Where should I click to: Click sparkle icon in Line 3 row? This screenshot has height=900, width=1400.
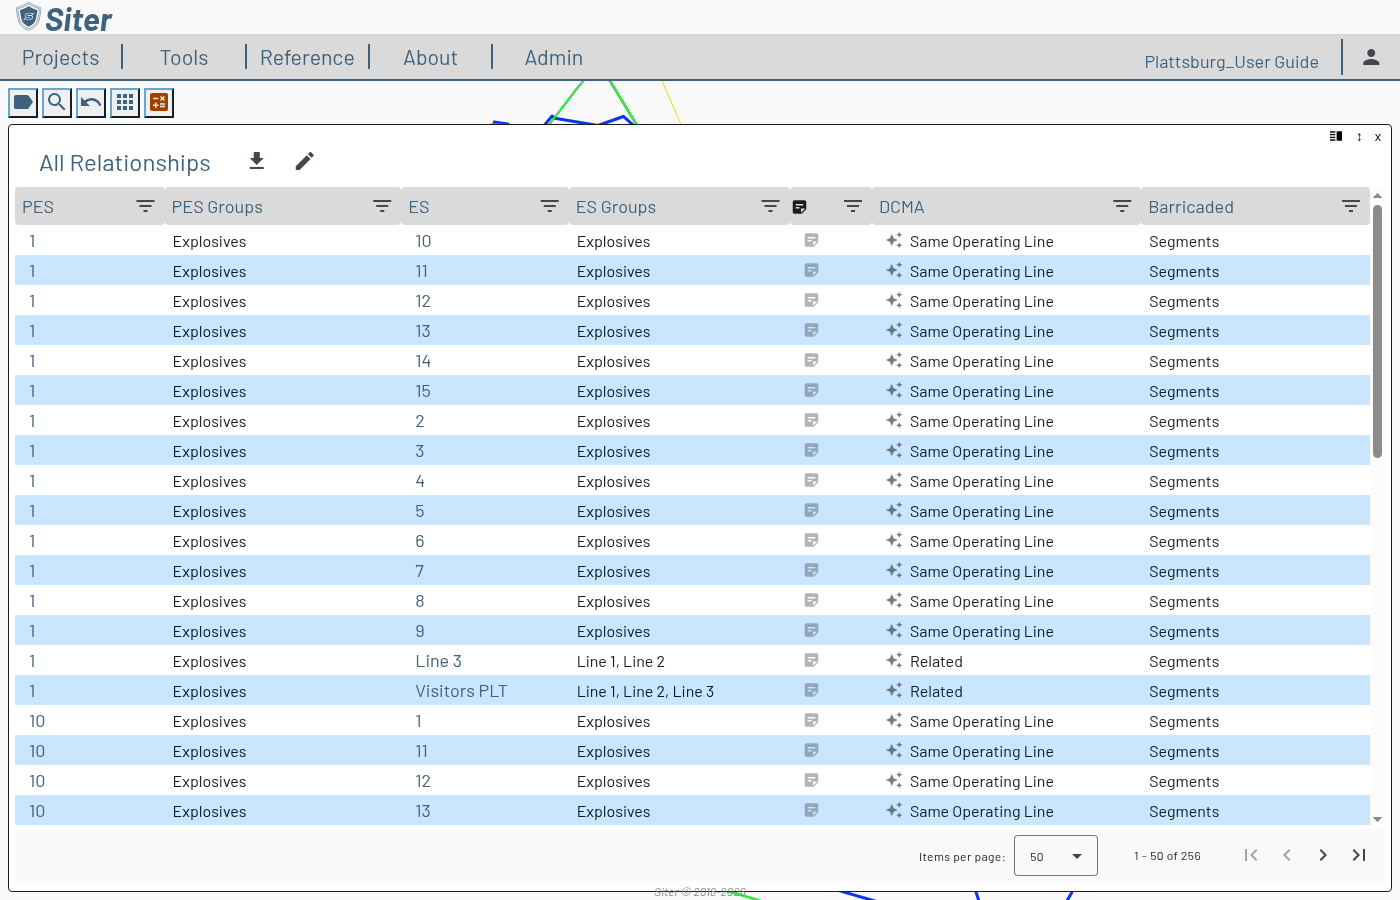[894, 660]
